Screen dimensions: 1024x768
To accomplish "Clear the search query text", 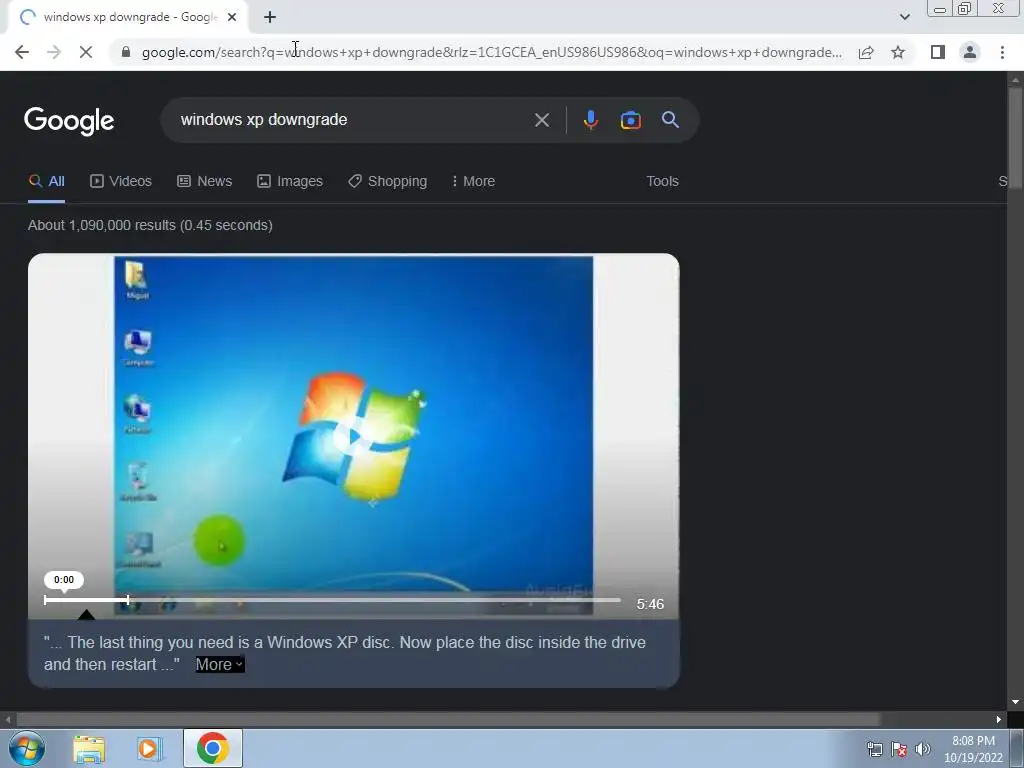I will coord(541,120).
